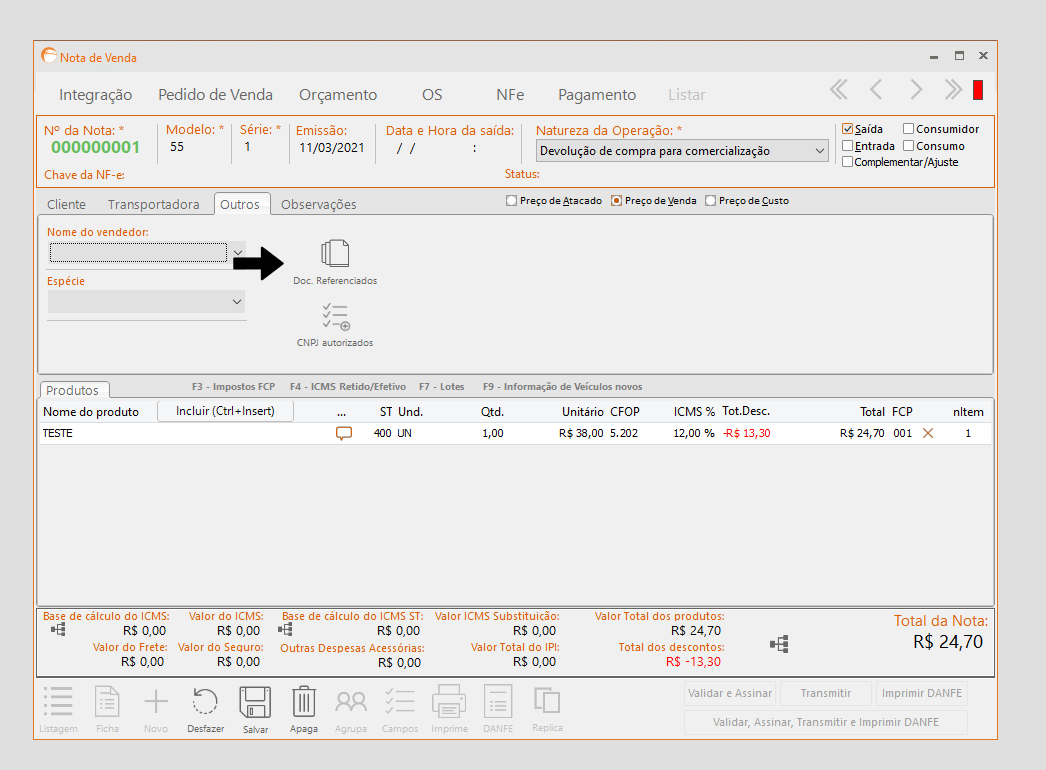Click F4 - ICMS Retido/Efetivo label
This screenshot has width=1046, height=770.
pos(348,386)
